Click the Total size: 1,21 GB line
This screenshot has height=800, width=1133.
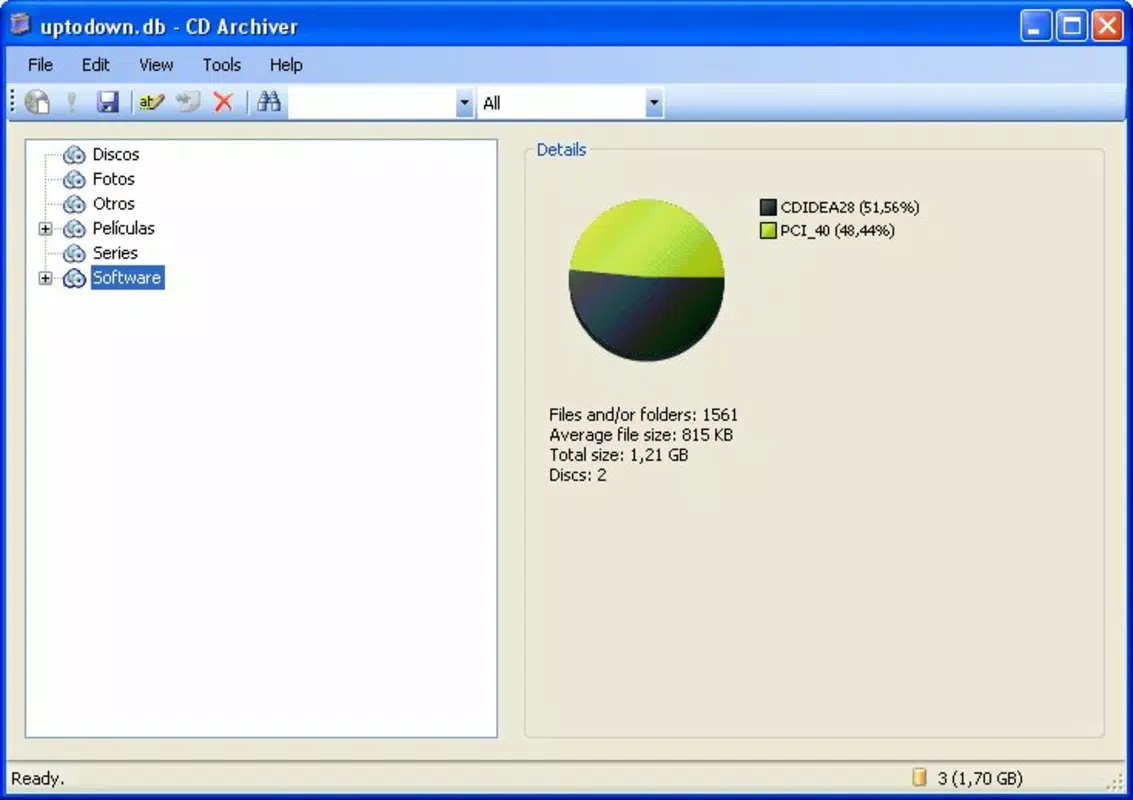tap(619, 455)
